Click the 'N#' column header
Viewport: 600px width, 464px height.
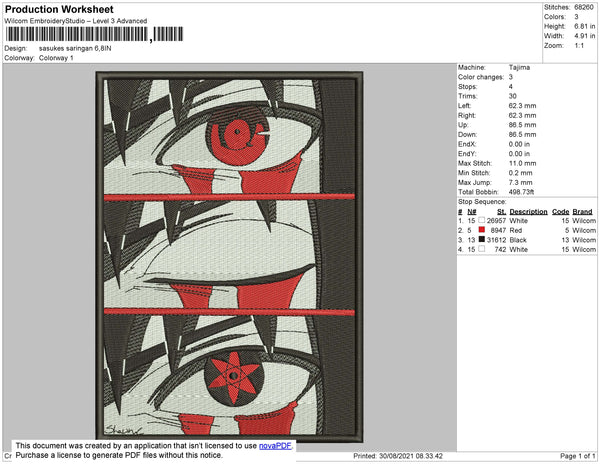coord(472,212)
